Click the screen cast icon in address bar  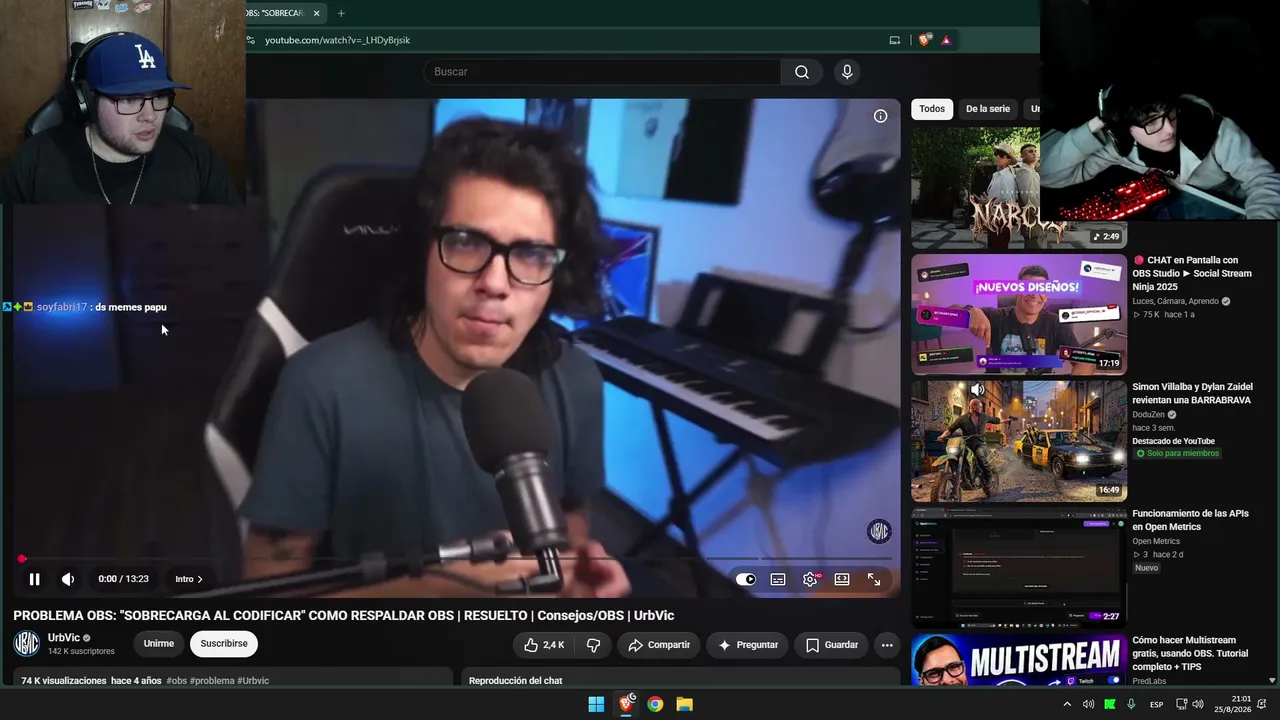coord(894,40)
